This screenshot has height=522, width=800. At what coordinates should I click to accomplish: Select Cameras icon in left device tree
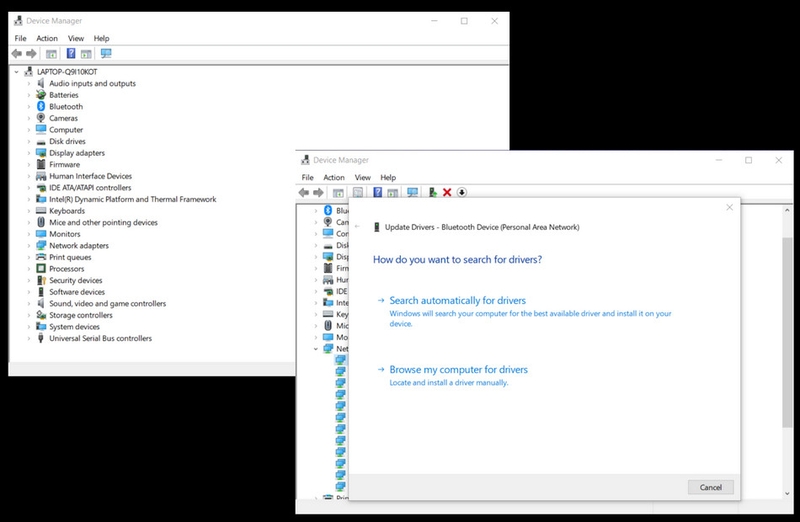coord(41,118)
